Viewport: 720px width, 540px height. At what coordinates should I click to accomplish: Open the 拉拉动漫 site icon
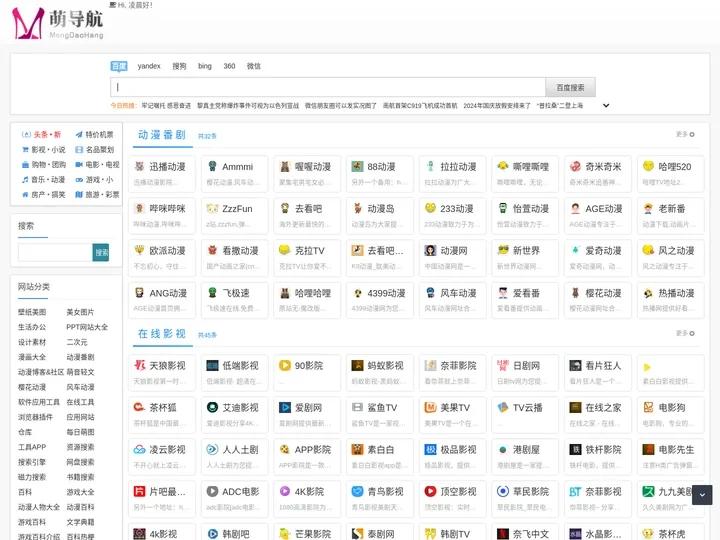click(x=430, y=166)
